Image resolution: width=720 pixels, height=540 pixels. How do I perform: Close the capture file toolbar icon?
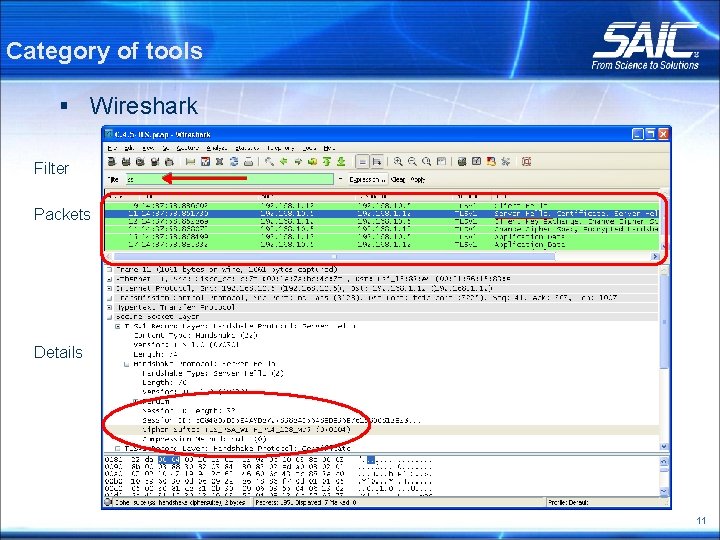tap(219, 162)
